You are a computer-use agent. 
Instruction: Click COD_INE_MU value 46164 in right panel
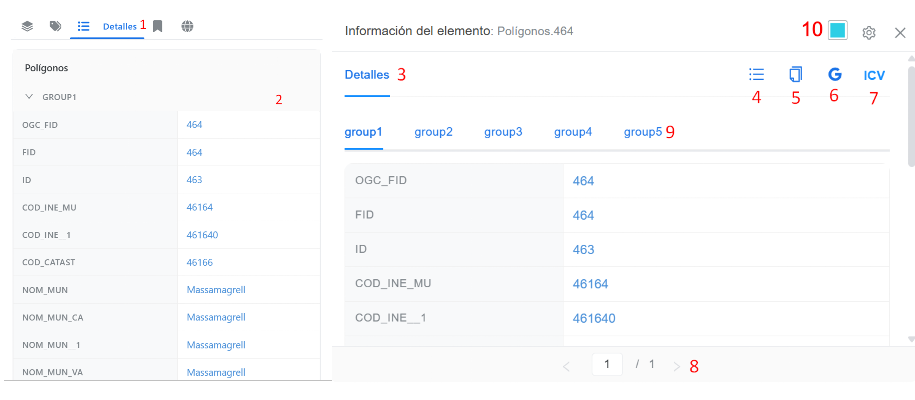coord(591,284)
